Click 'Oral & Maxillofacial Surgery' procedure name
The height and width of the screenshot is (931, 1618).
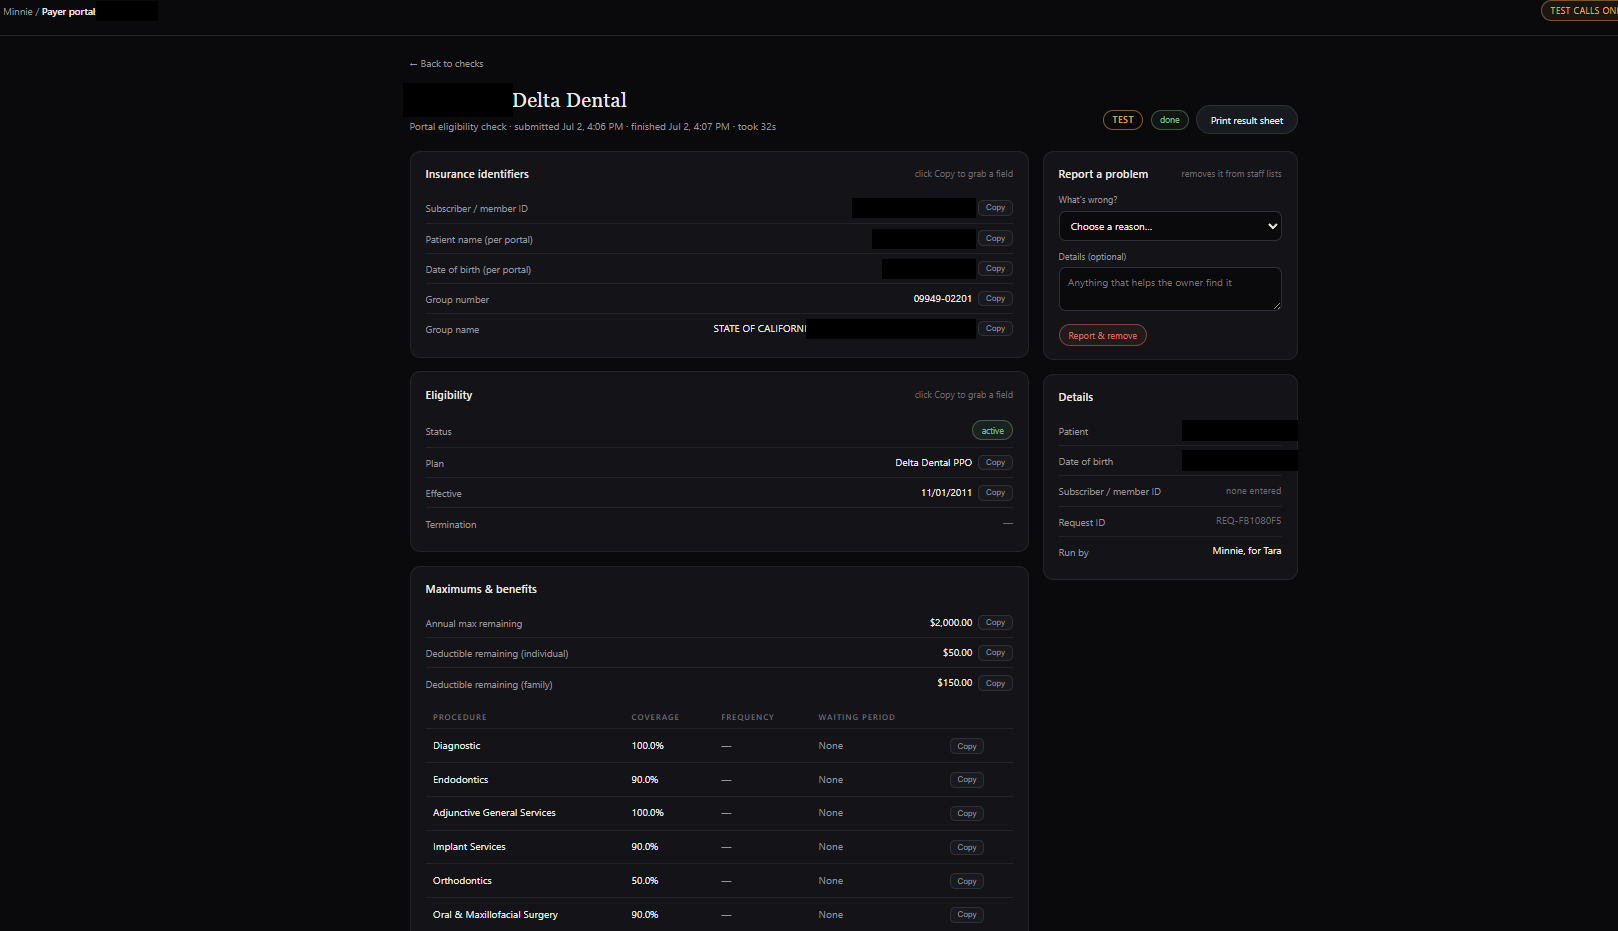(495, 915)
